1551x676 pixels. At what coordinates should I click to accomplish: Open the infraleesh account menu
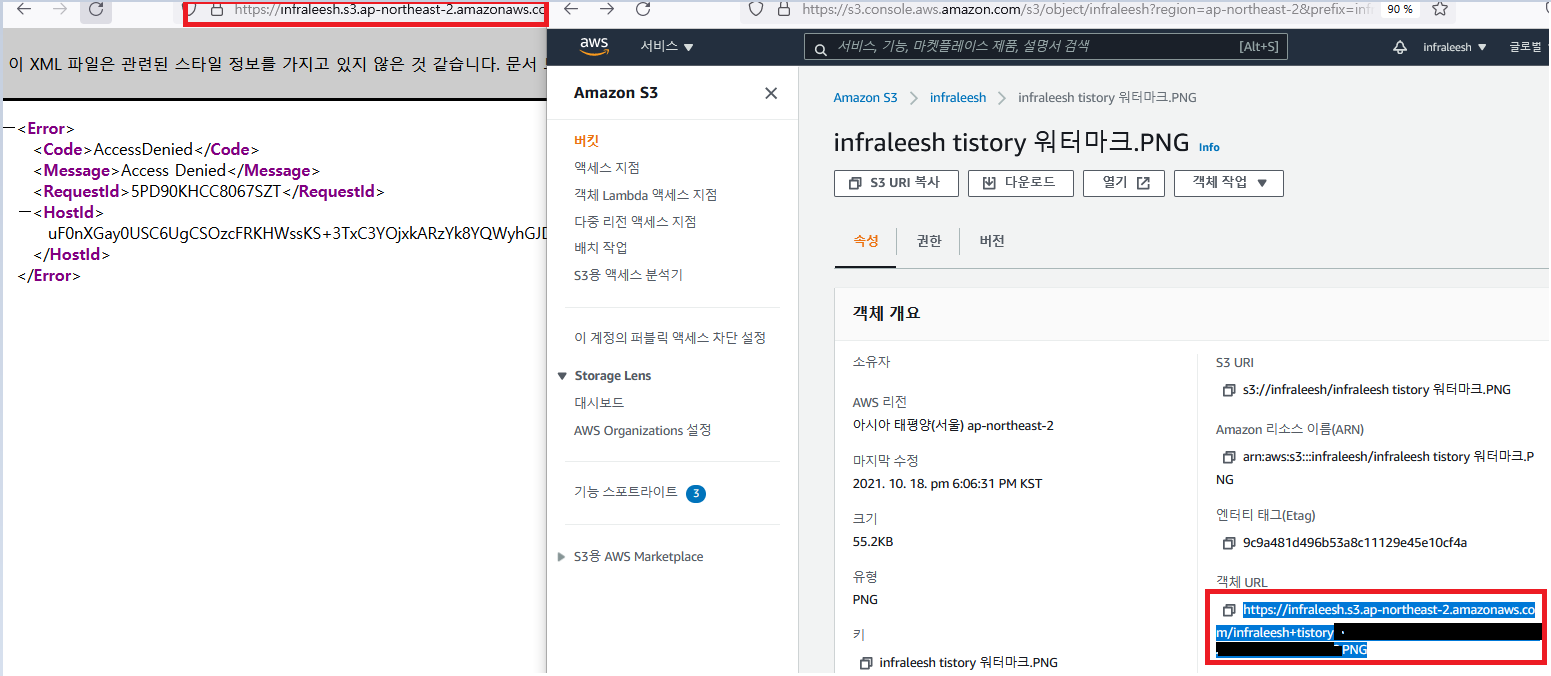tap(1455, 47)
